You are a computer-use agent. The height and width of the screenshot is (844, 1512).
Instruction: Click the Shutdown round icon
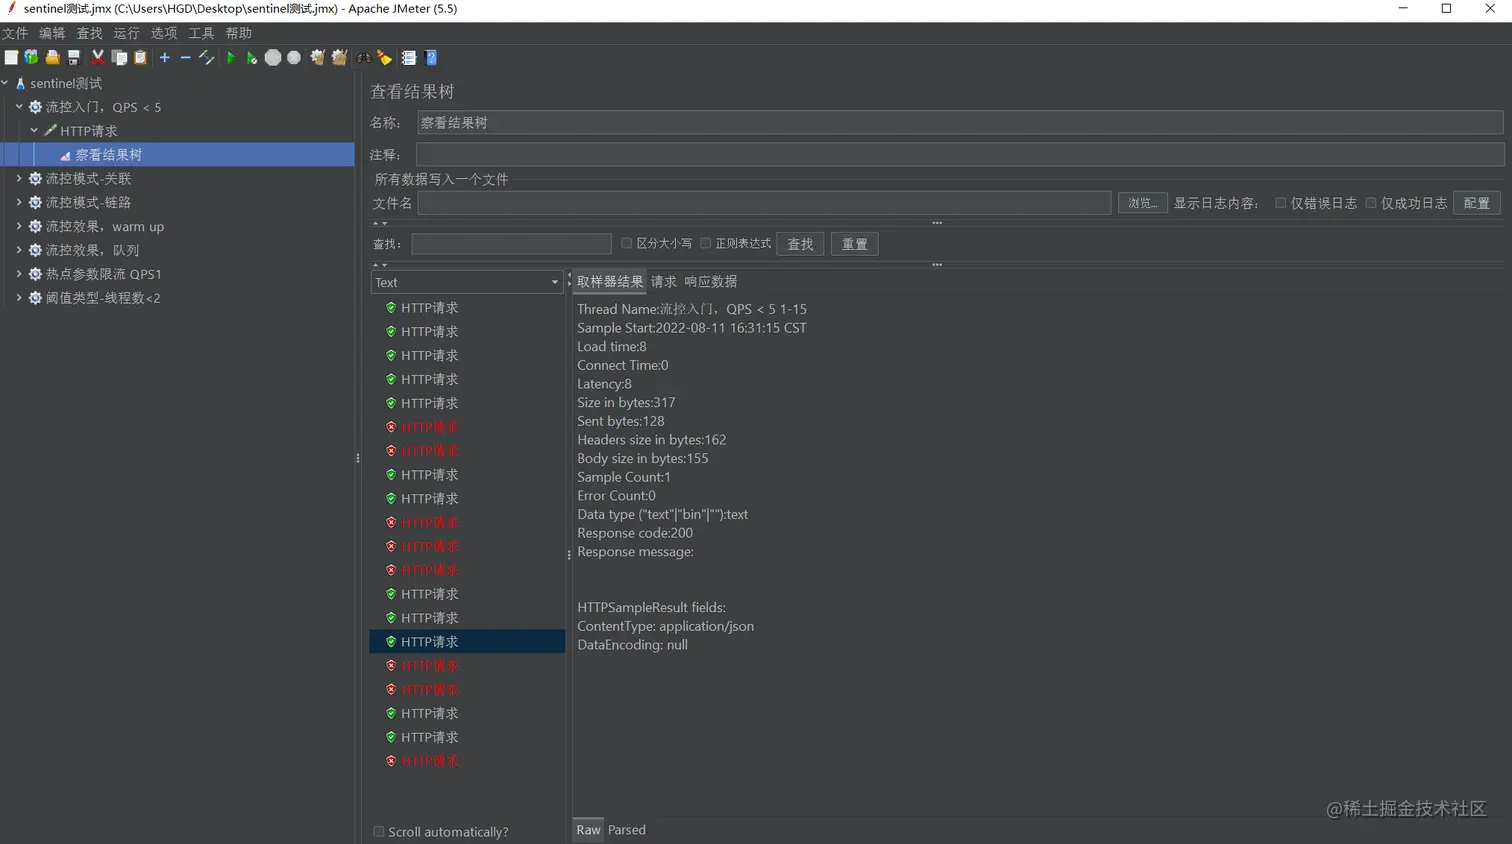tap(294, 58)
